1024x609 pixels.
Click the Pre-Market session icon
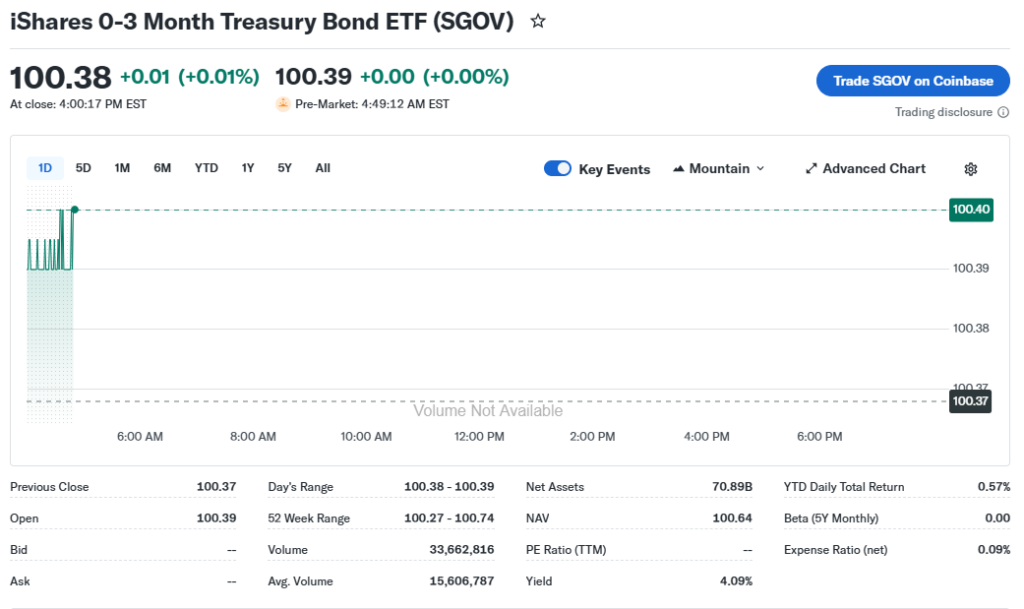pyautogui.click(x=283, y=104)
